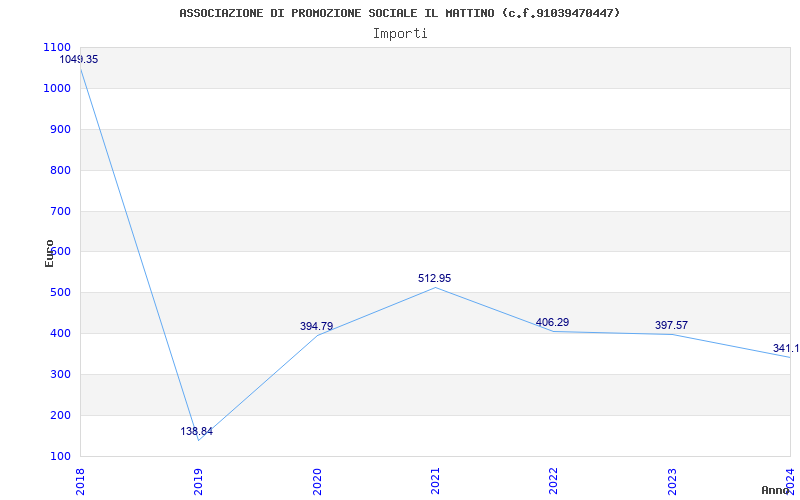The height and width of the screenshot is (500, 800).
Task: Click the 341.1 data label
Action: (785, 349)
